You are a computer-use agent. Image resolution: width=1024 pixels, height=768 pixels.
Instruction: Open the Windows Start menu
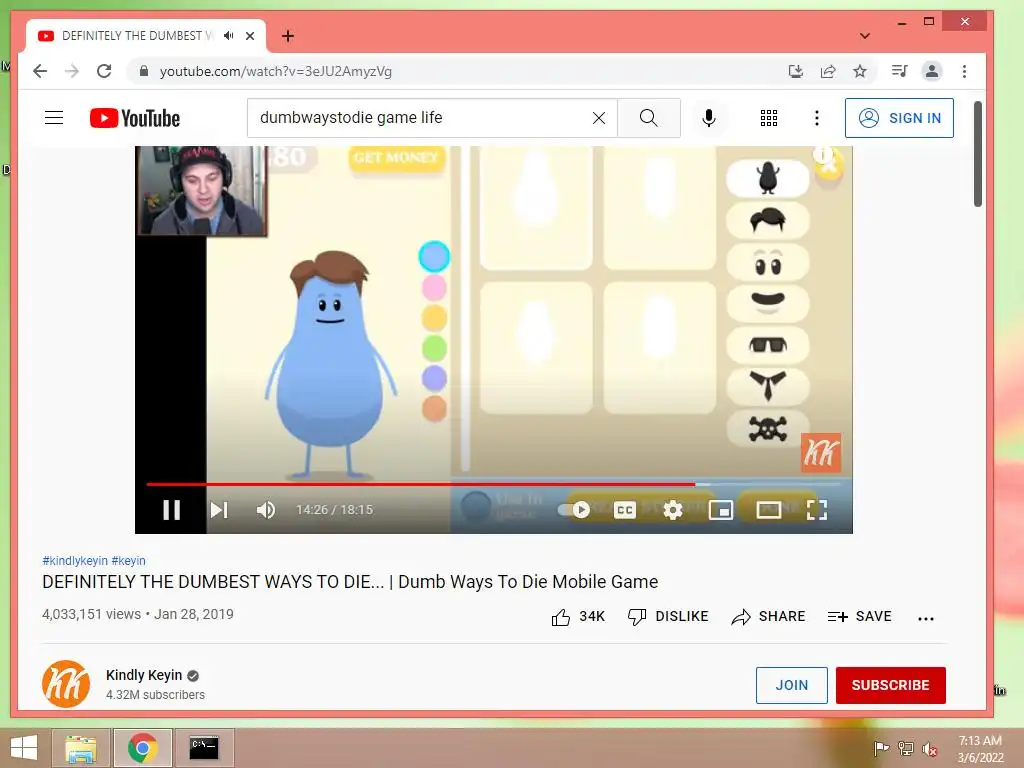pyautogui.click(x=24, y=748)
